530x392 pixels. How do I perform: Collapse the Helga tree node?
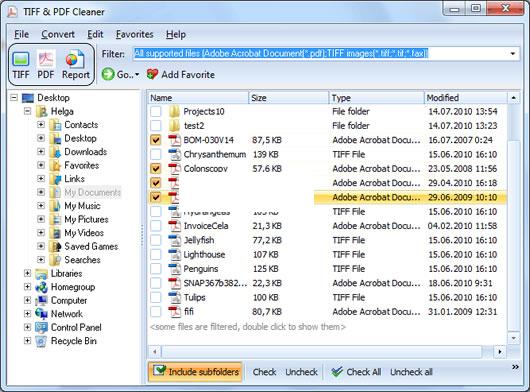(27, 111)
